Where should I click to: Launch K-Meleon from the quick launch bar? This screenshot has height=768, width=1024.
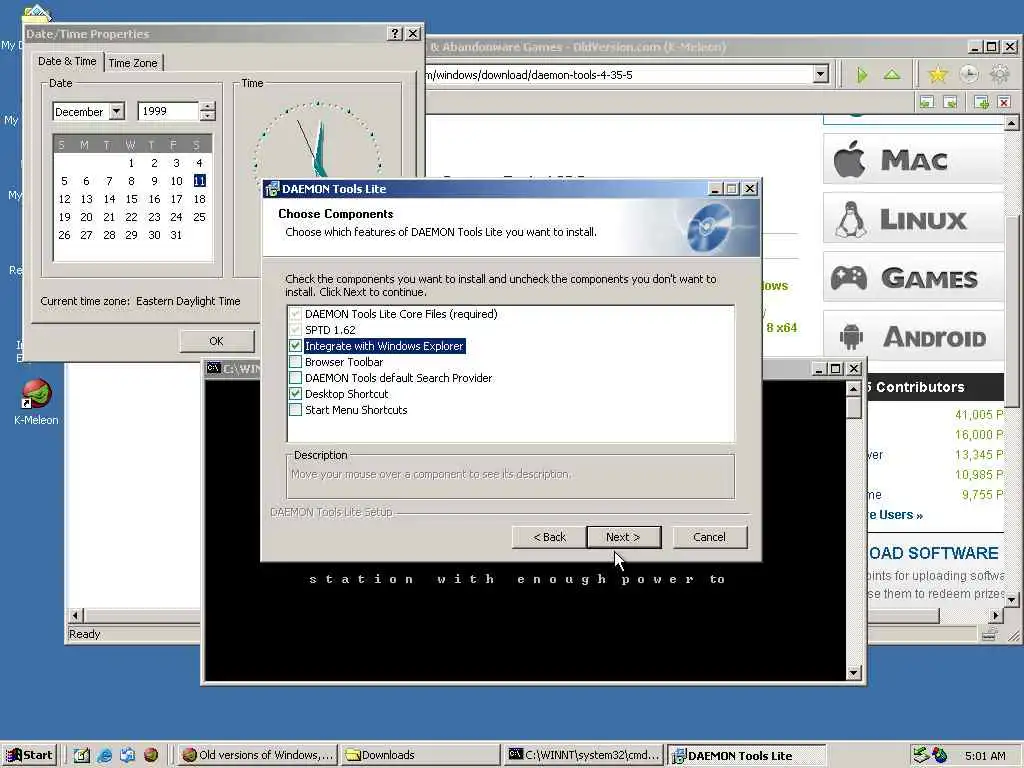[151, 756]
